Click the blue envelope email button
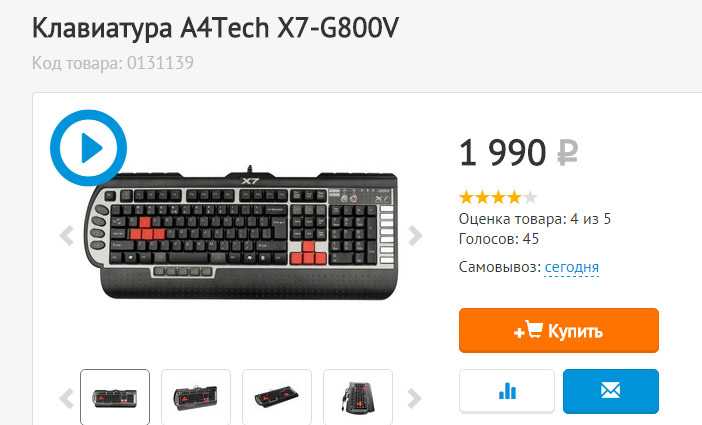The height and width of the screenshot is (425, 702). (611, 391)
